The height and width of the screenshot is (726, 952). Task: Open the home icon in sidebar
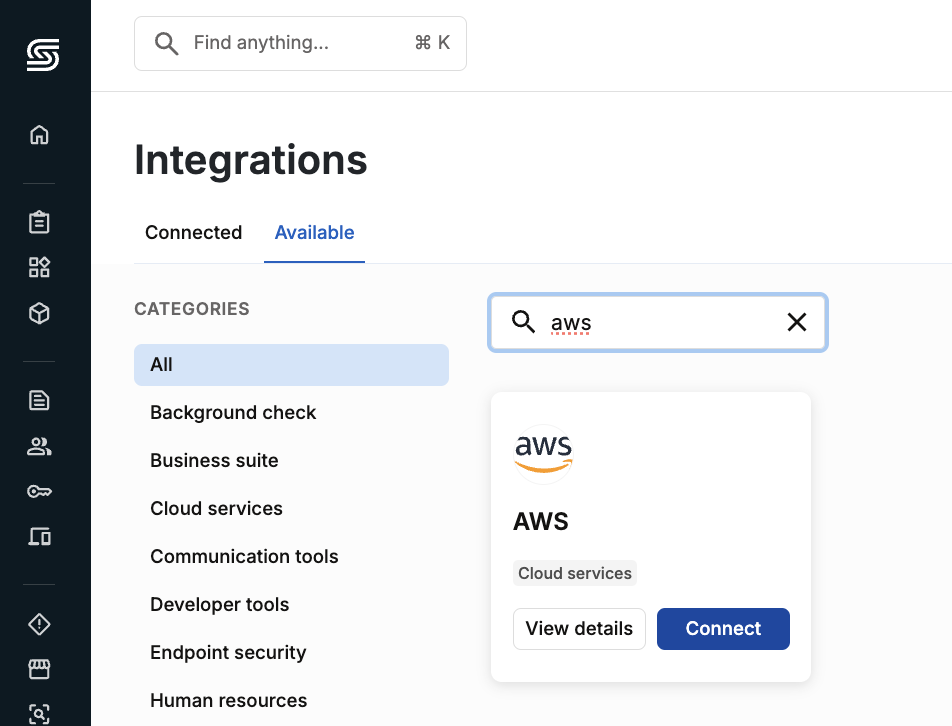[x=39, y=135]
